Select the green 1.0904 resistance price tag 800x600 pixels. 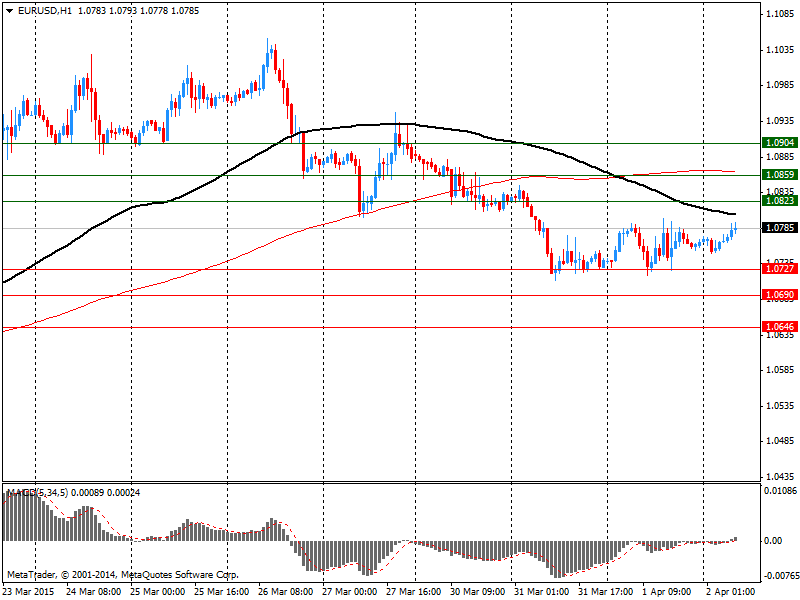coord(780,143)
